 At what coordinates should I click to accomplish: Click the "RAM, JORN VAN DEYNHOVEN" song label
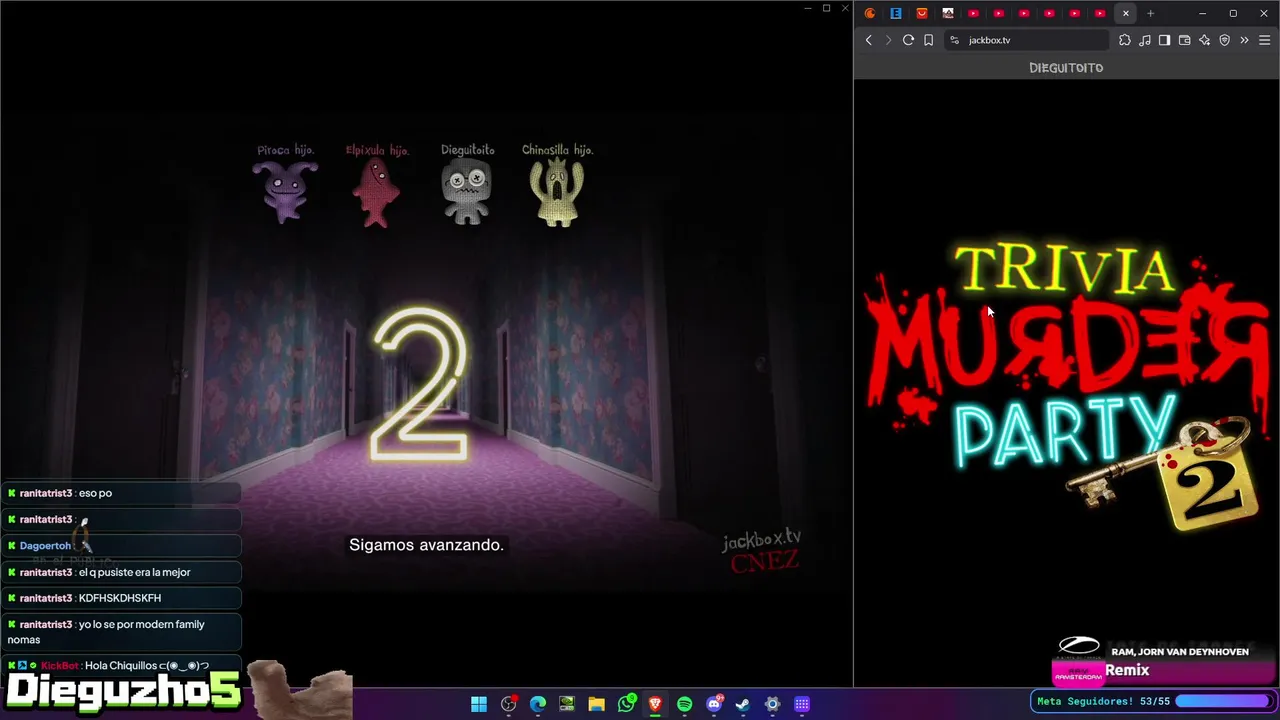pos(1179,652)
